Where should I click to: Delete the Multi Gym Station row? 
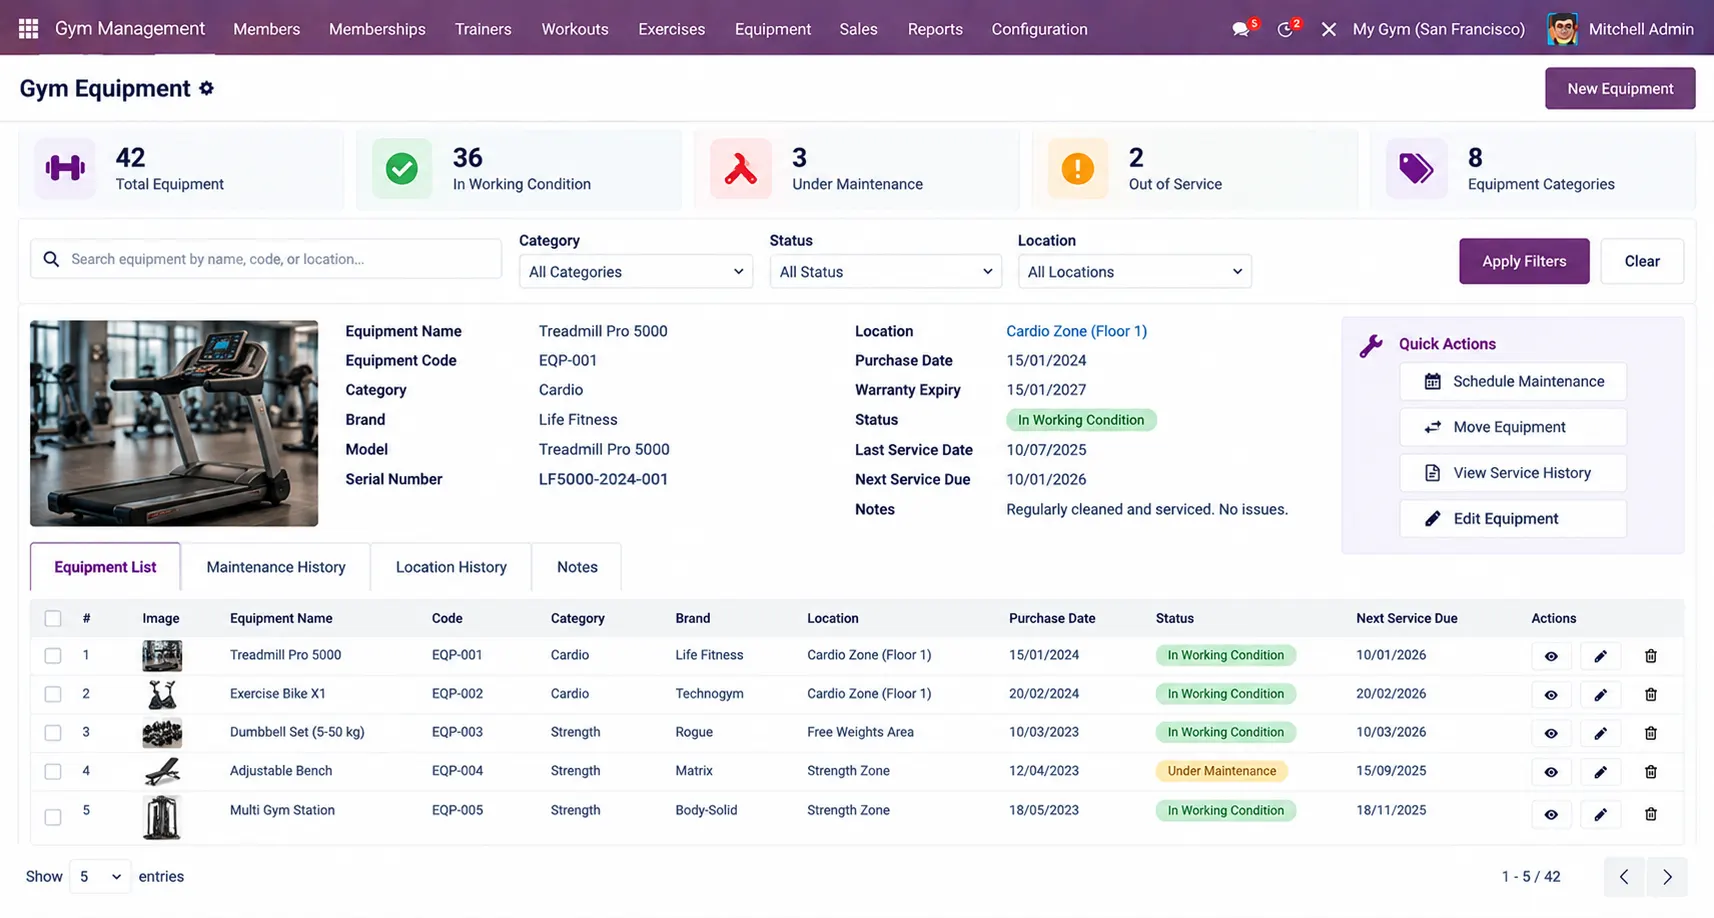tap(1651, 814)
